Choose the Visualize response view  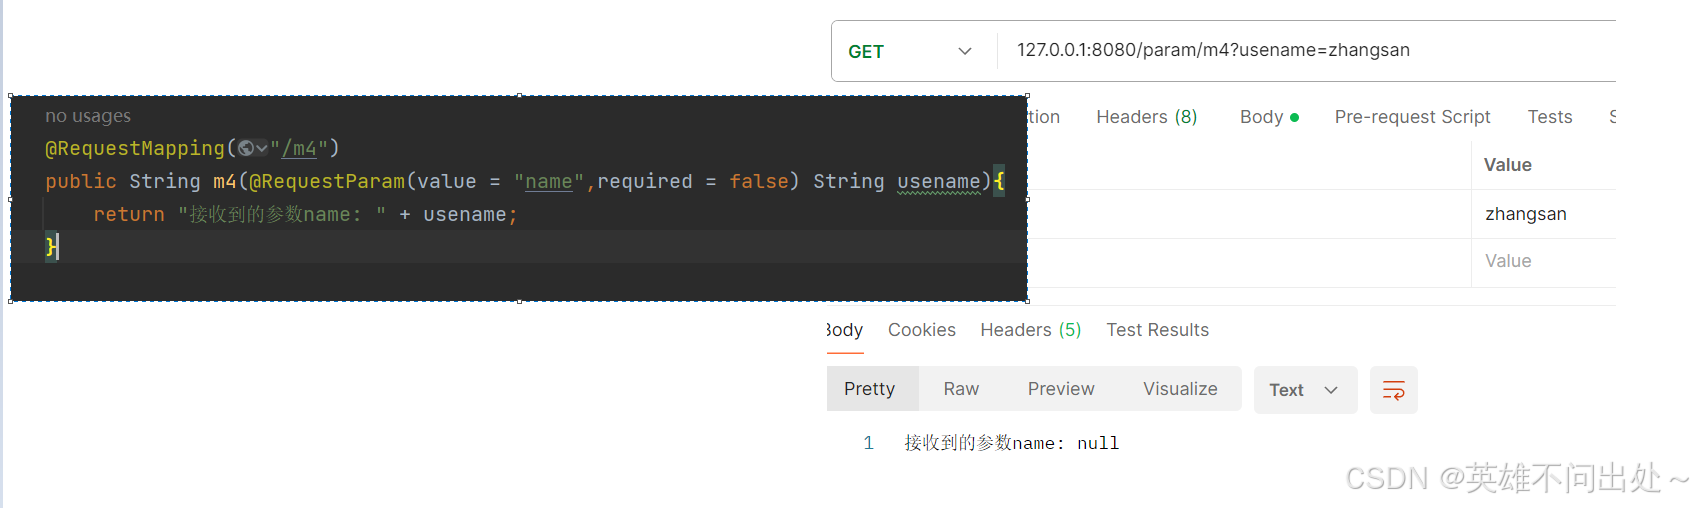point(1180,389)
